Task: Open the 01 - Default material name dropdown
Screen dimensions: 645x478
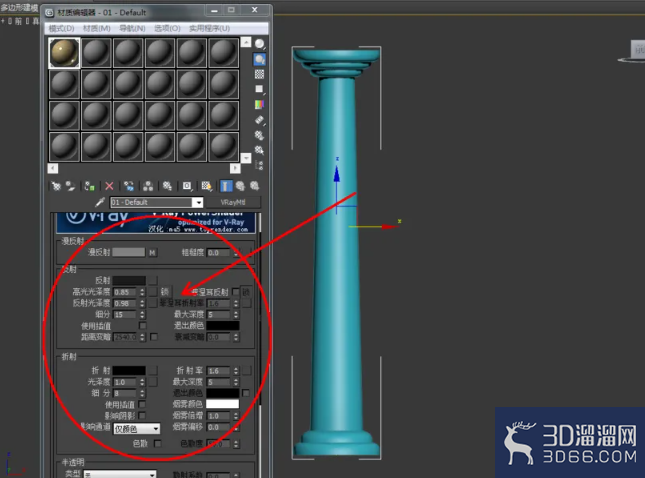Action: (198, 202)
